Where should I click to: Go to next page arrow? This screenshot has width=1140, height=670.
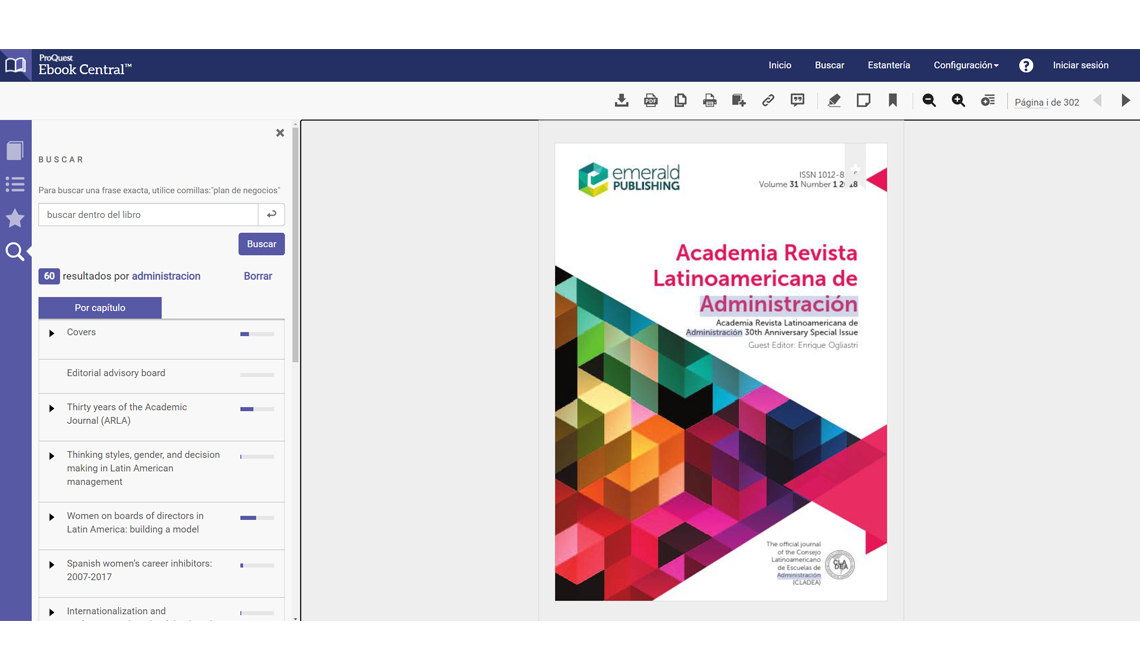(1125, 101)
